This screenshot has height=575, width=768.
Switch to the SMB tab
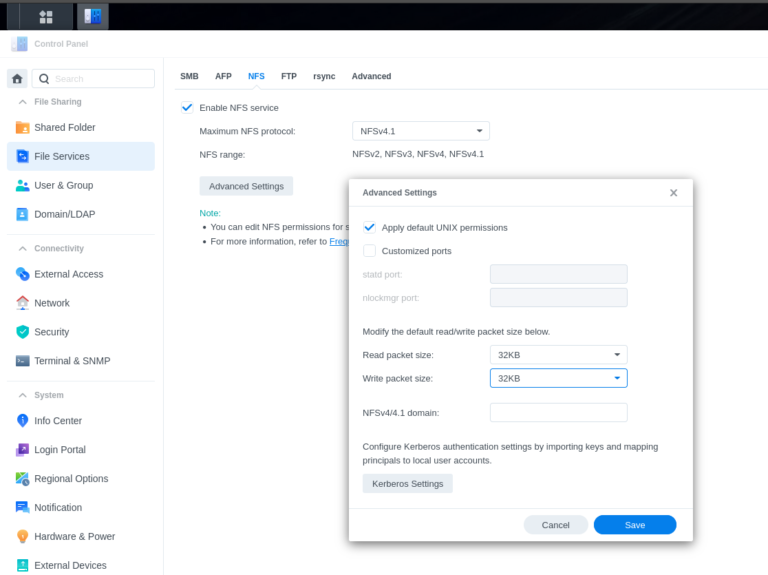[x=189, y=76]
